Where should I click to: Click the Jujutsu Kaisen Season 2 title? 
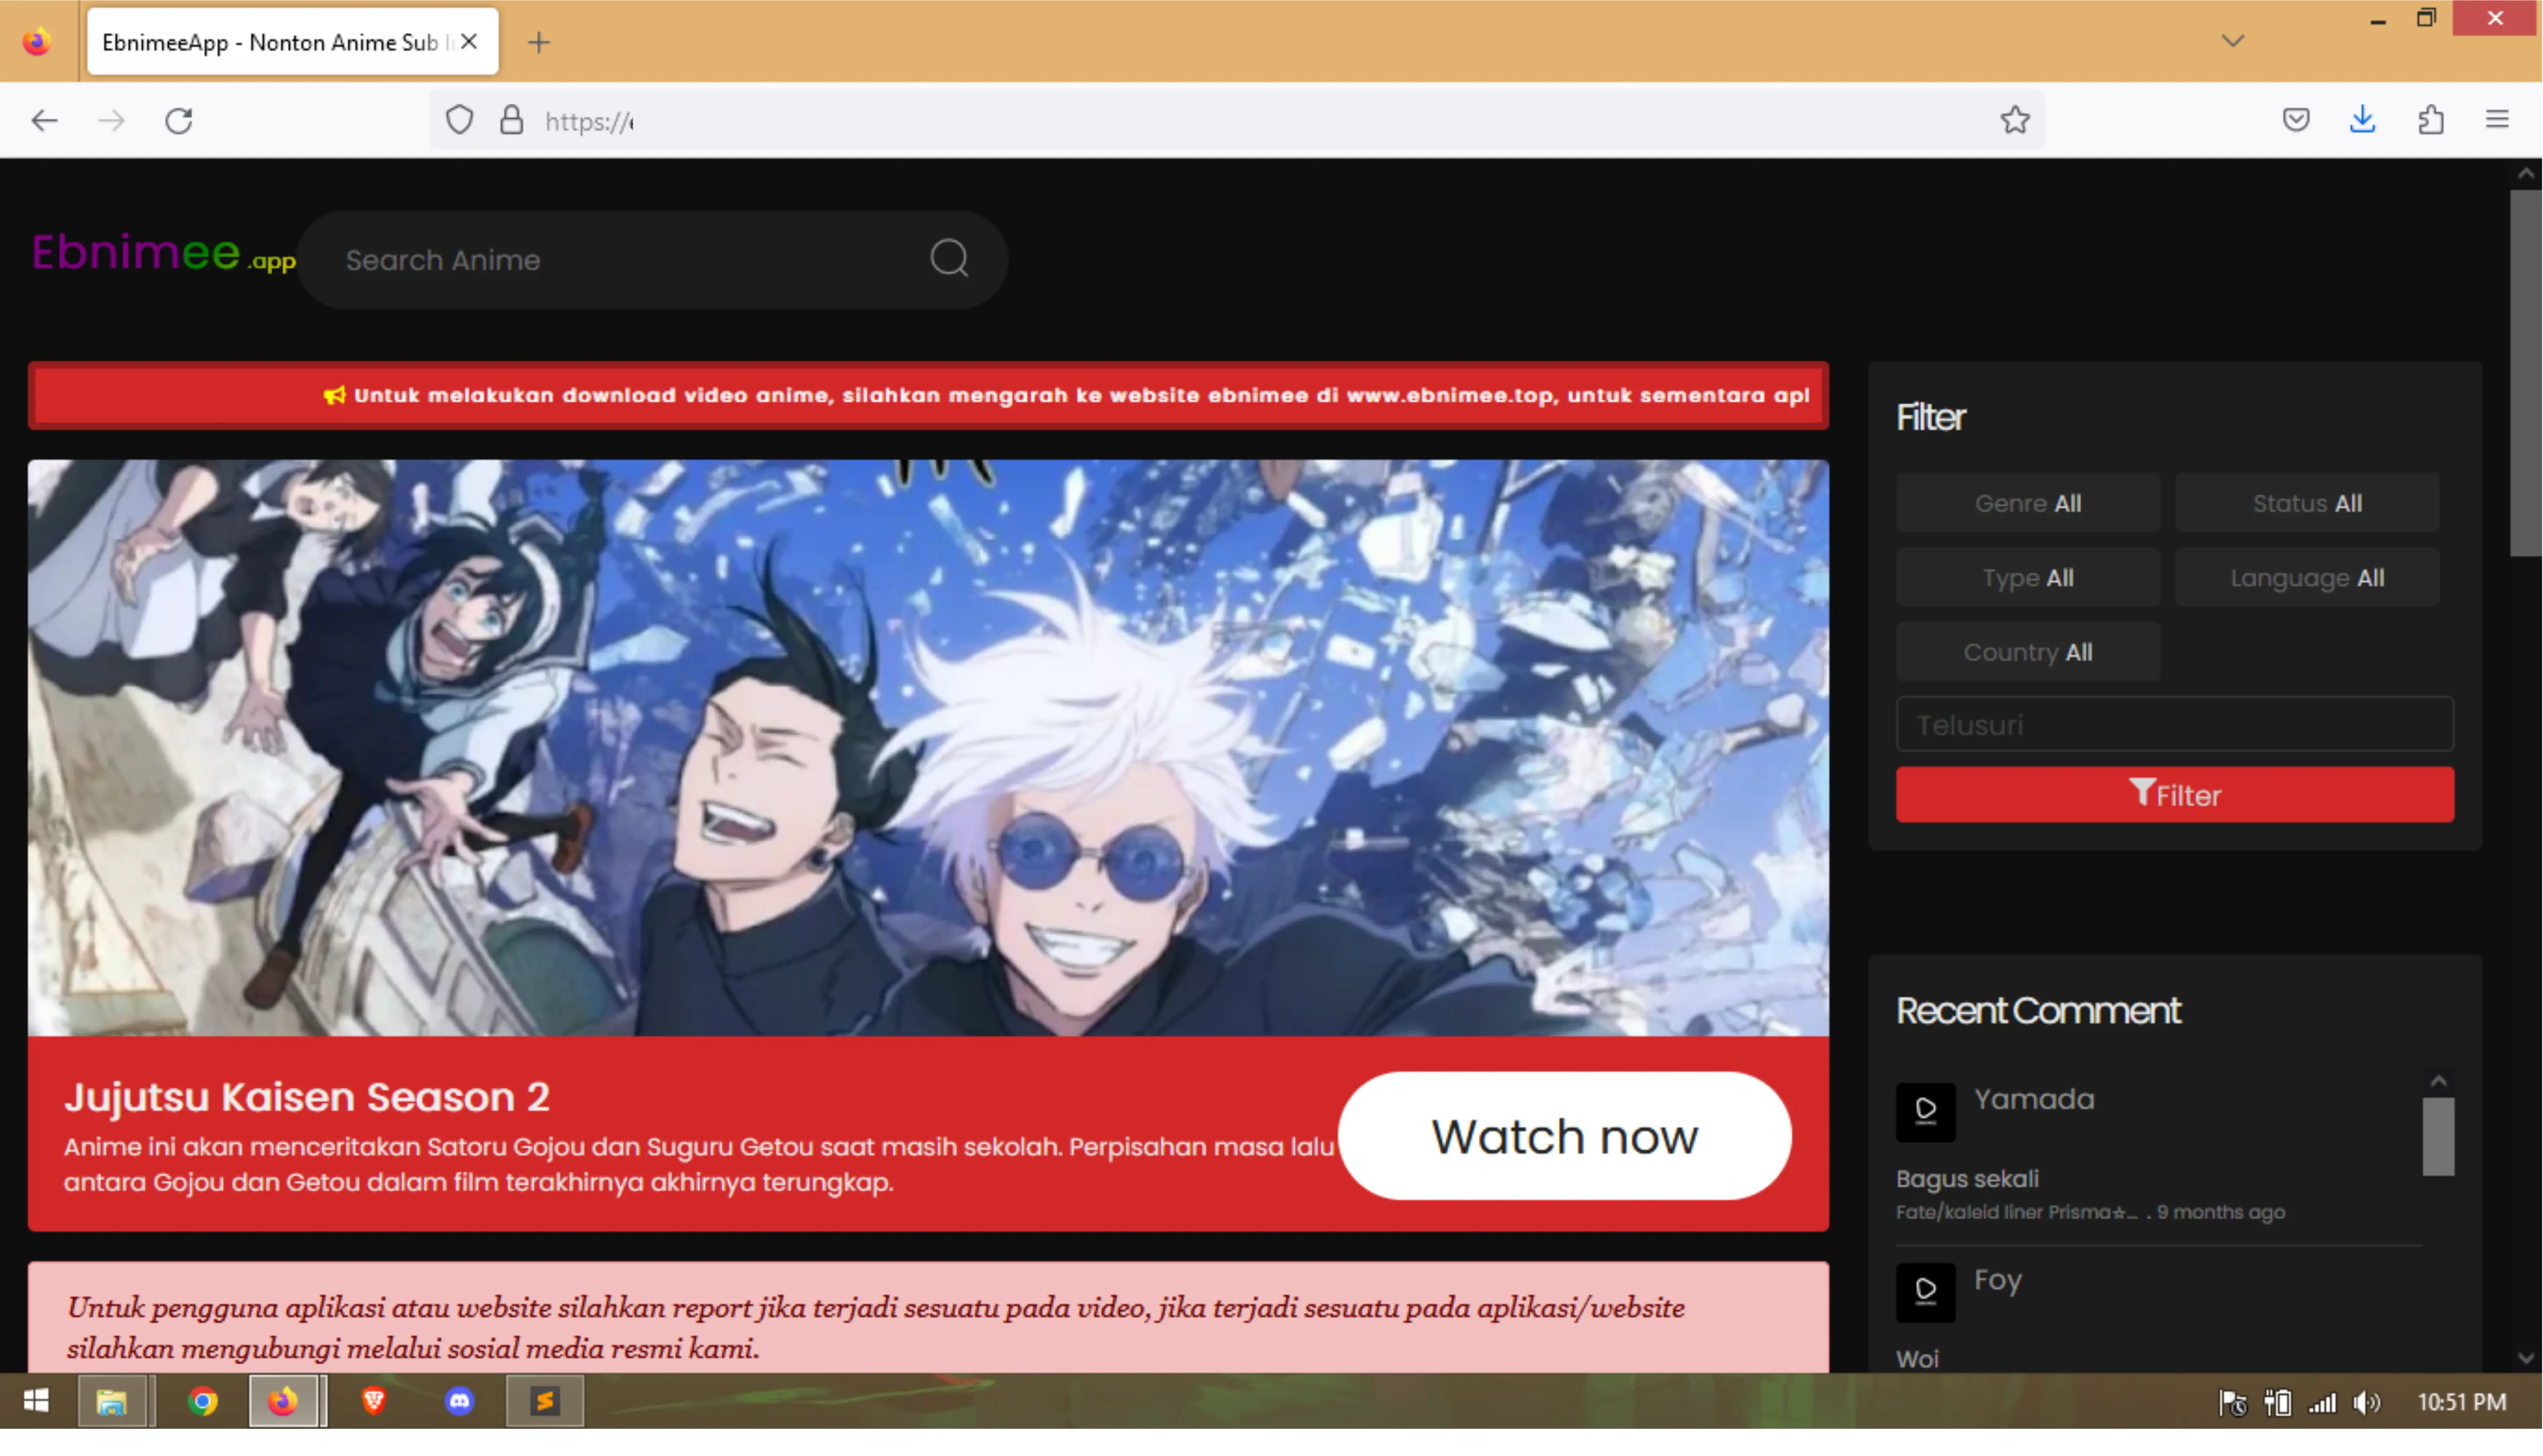click(x=307, y=1097)
